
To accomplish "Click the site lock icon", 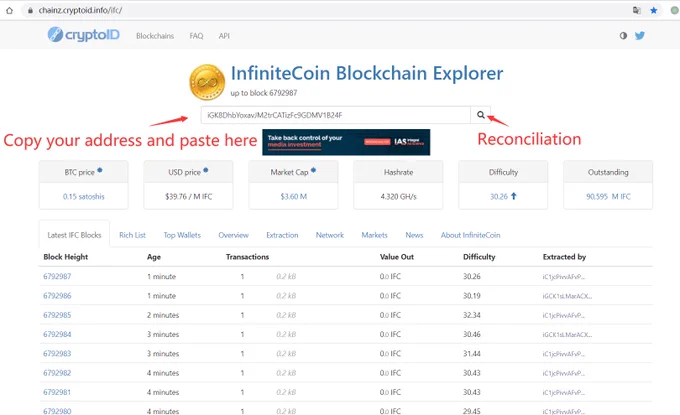I will coord(30,10).
